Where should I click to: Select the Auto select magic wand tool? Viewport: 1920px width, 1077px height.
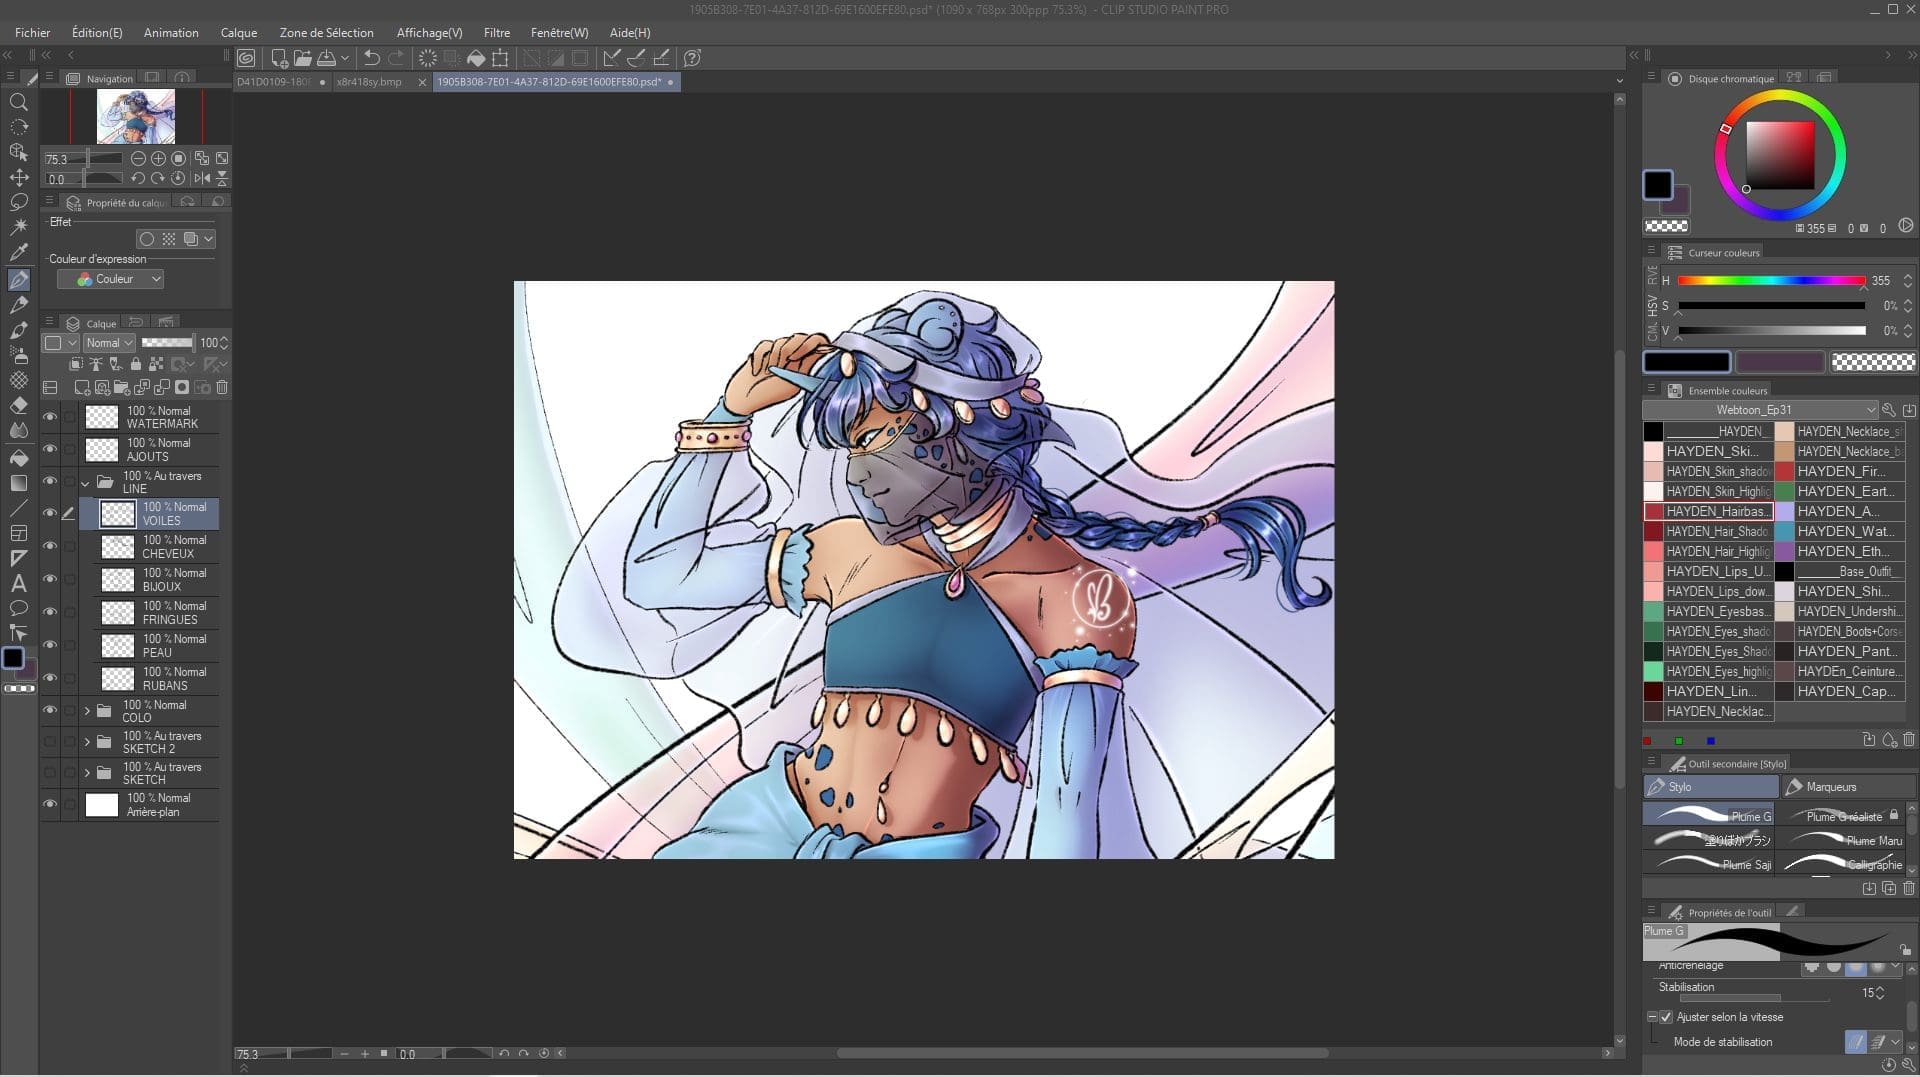[18, 228]
